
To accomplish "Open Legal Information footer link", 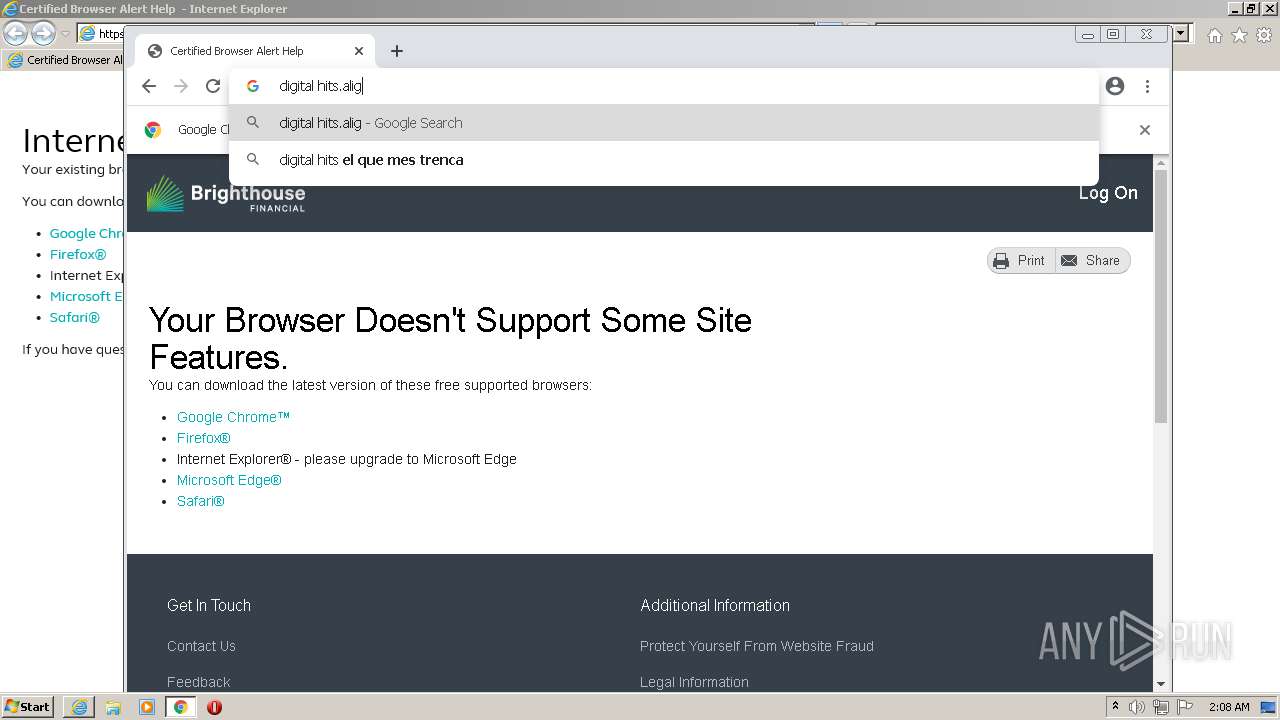I will (694, 682).
